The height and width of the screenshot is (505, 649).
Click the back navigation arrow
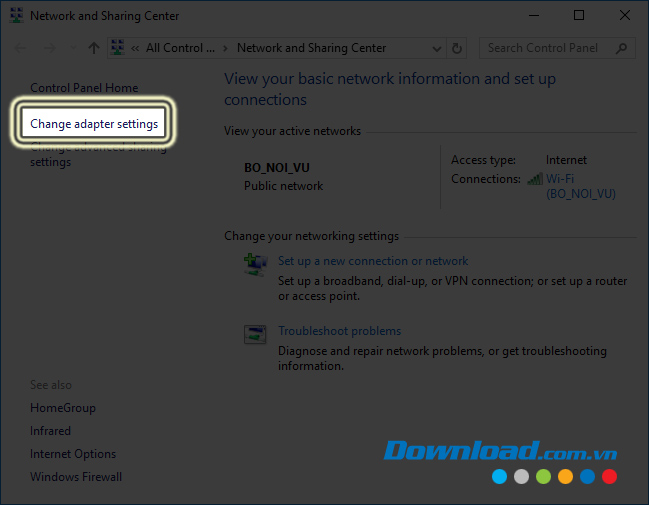coord(21,48)
